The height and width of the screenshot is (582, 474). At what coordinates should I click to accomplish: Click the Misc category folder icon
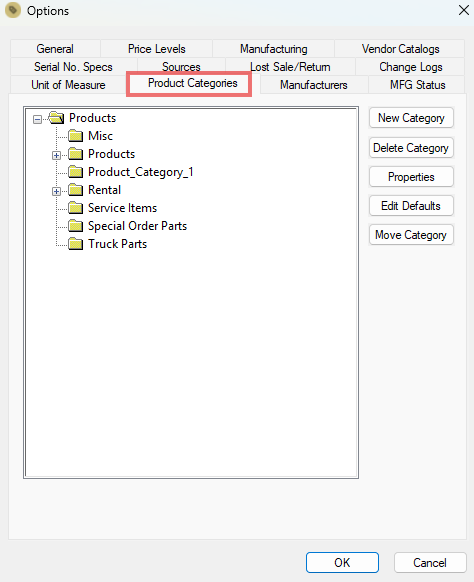click(76, 136)
